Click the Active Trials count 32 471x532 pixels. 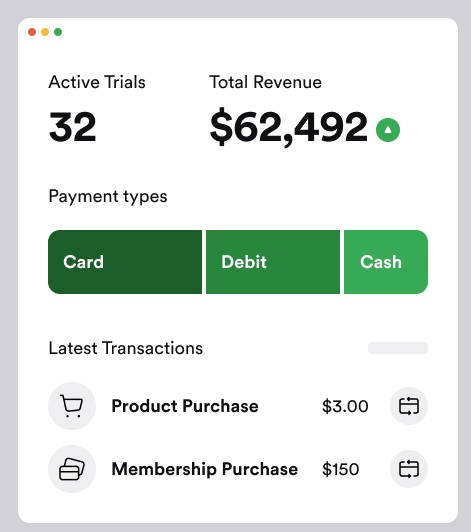[73, 127]
